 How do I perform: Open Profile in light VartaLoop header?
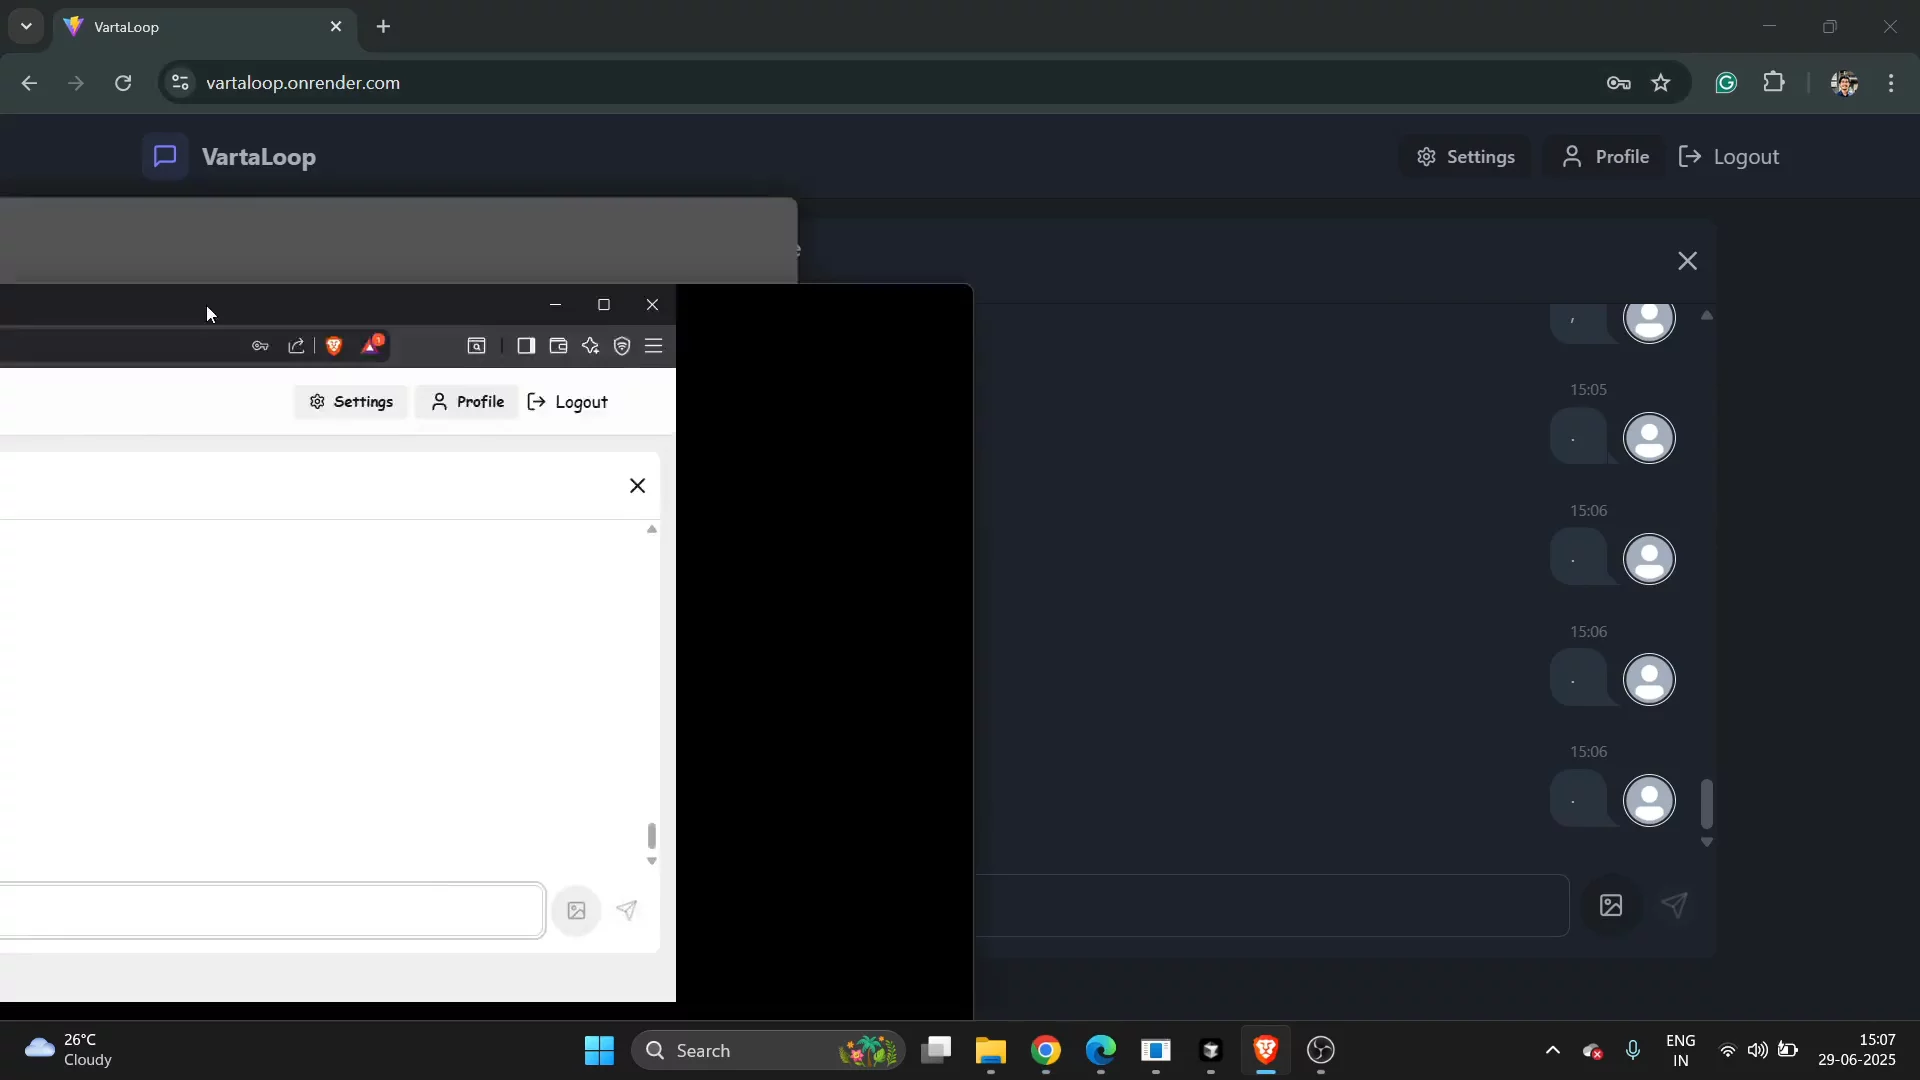tap(467, 402)
